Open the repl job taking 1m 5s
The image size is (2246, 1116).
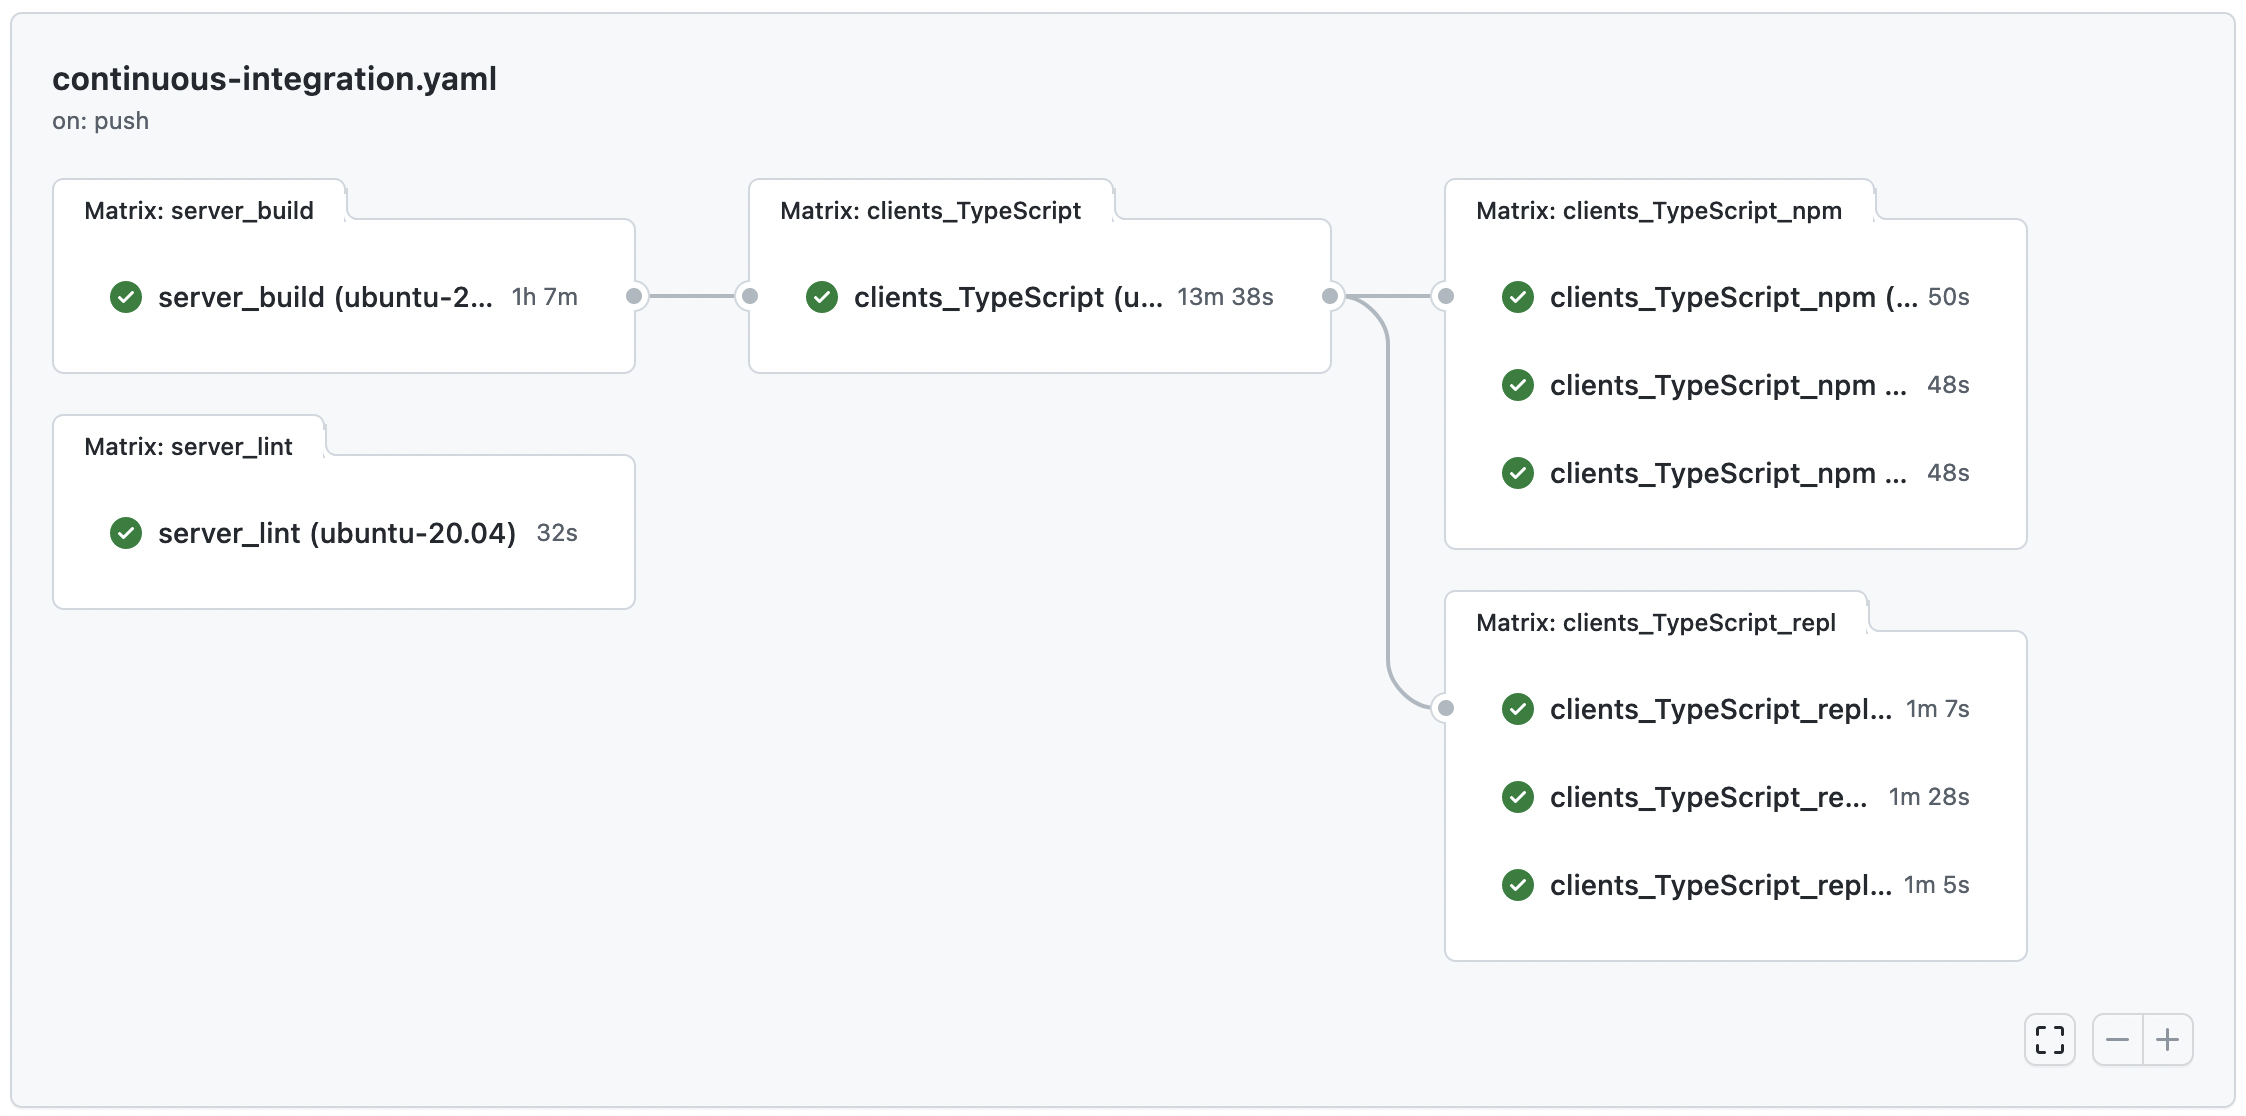1720,885
